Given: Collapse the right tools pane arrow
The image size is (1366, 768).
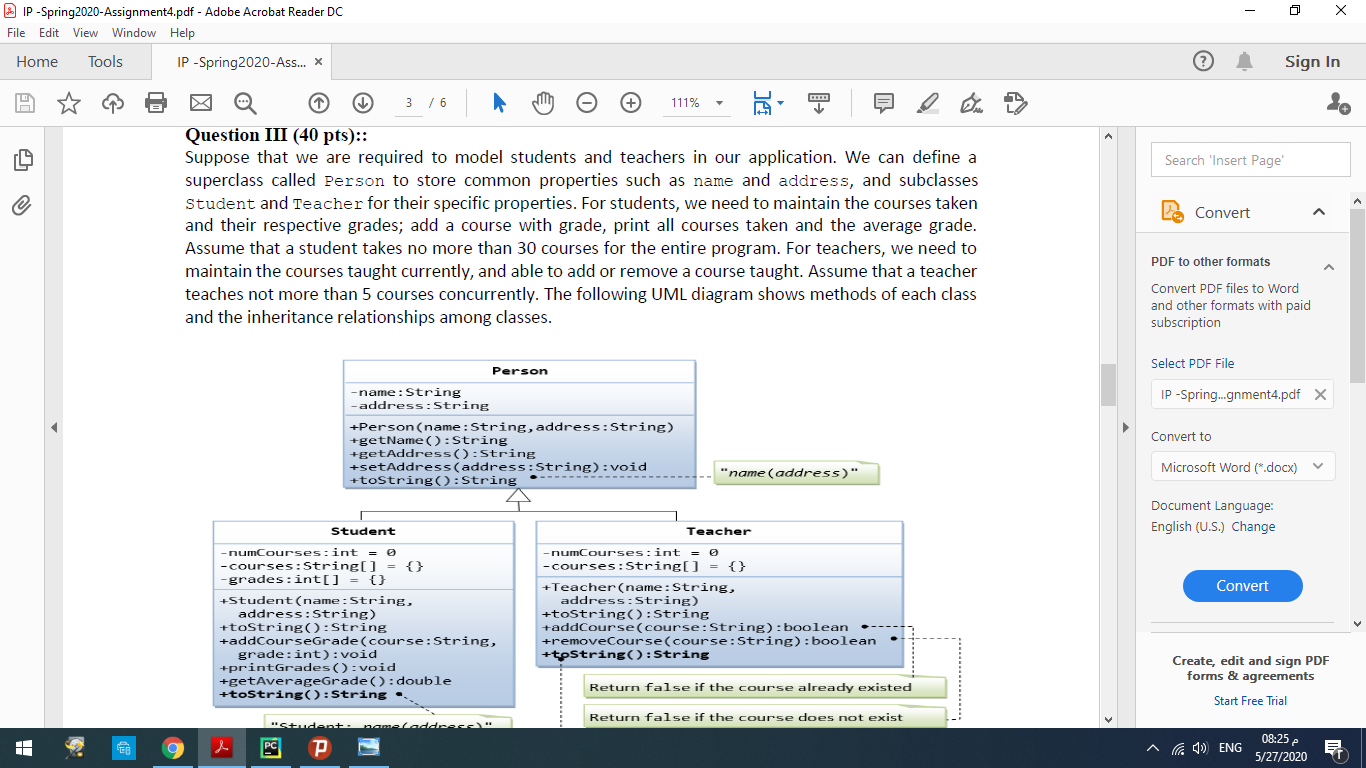Looking at the screenshot, I should (1125, 428).
